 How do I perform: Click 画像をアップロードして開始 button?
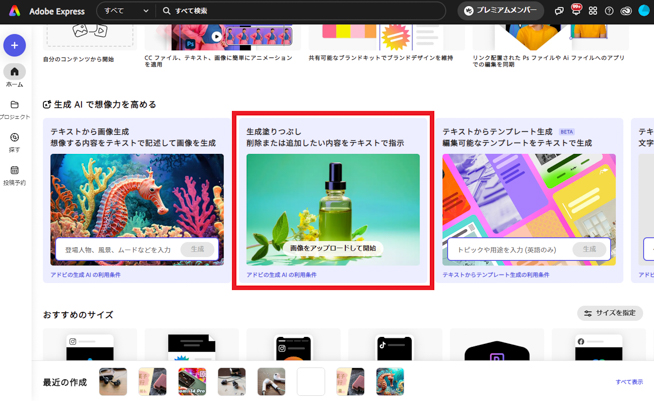point(333,248)
